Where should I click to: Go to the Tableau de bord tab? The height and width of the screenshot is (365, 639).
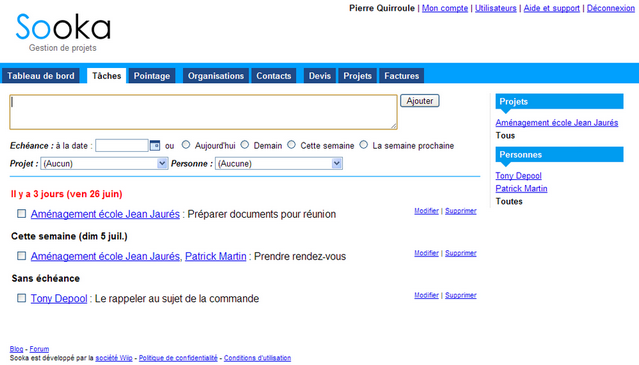coord(41,76)
